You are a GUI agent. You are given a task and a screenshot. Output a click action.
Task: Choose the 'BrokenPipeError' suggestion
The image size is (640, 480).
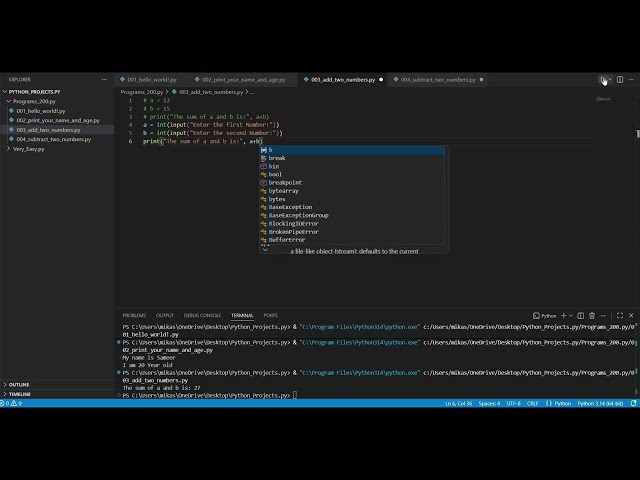coord(352,231)
